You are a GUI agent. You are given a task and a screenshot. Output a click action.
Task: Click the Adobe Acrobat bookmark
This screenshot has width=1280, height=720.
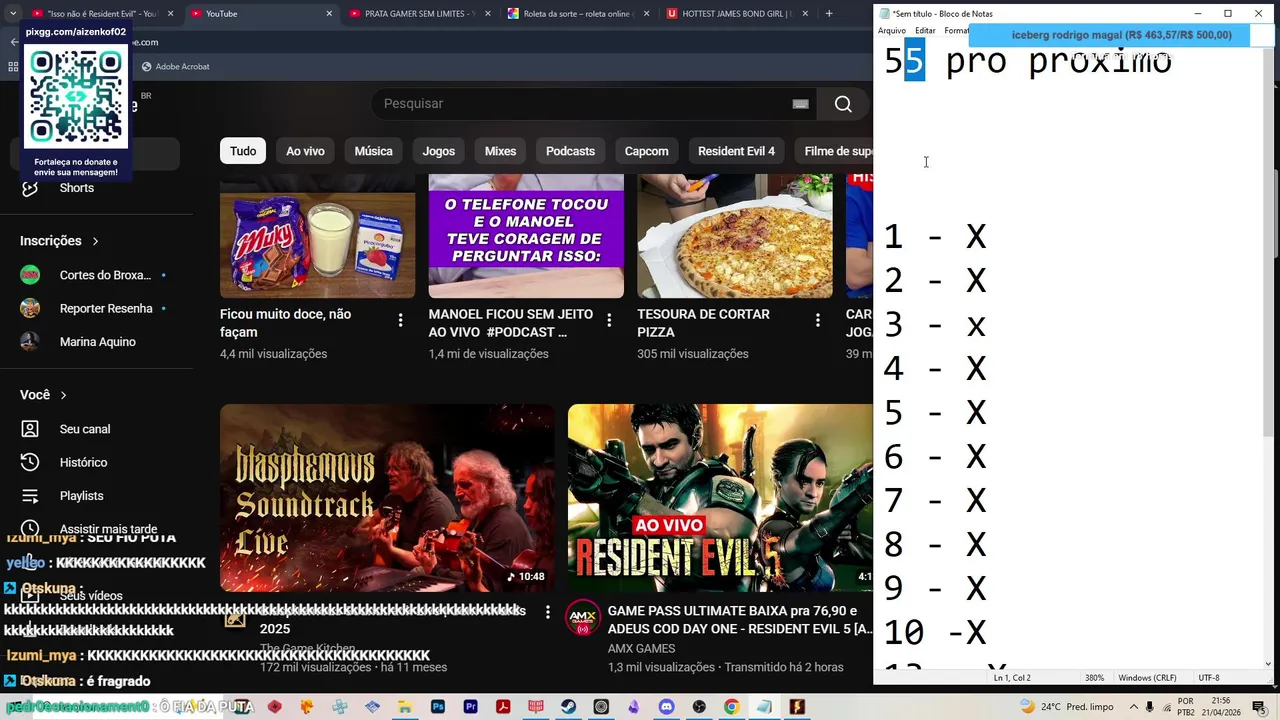(x=175, y=66)
